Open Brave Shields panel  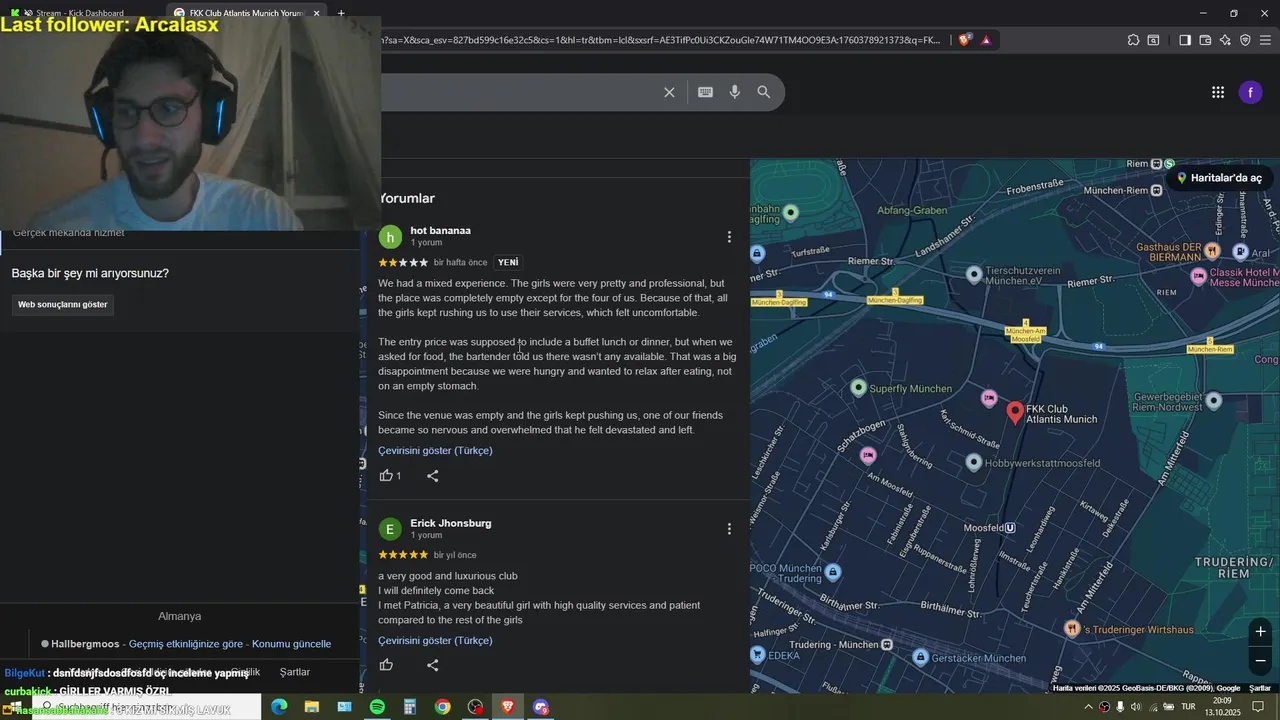pyautogui.click(x=964, y=40)
